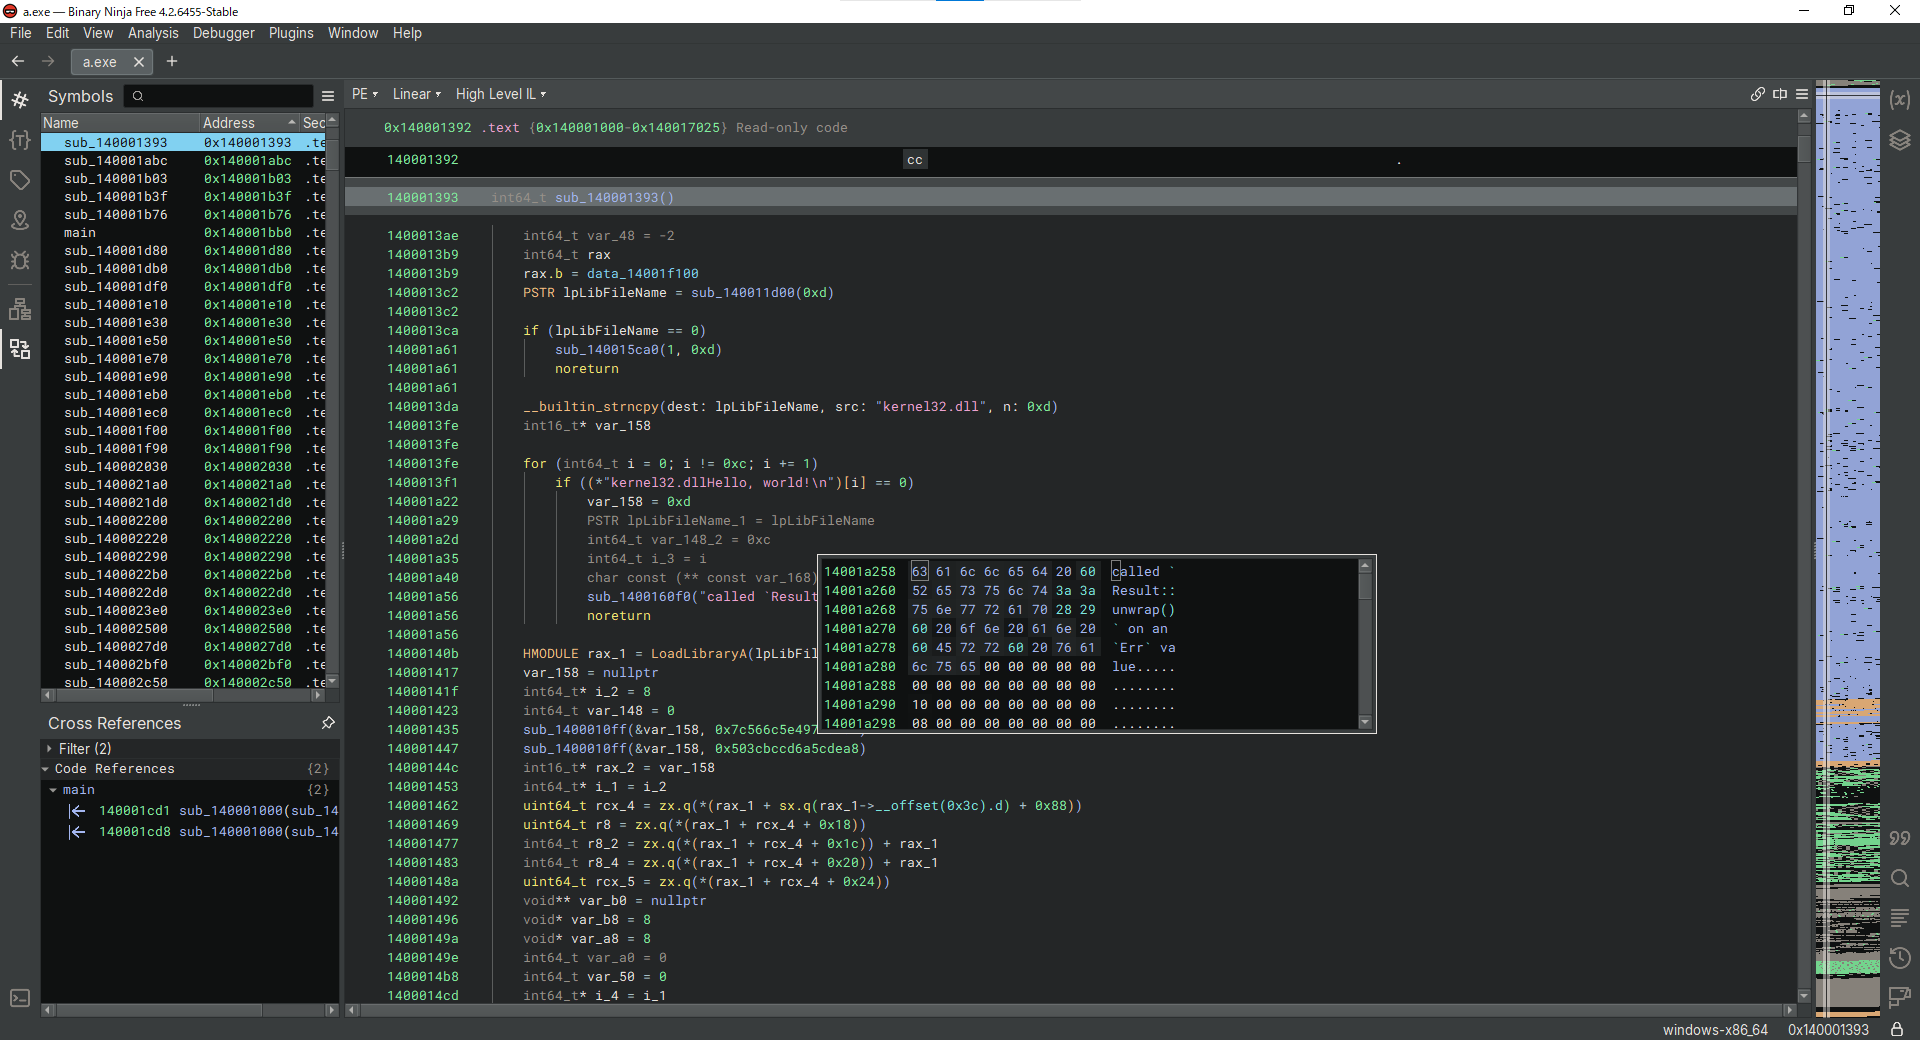Open the Stack layers sidebar icon
Screen dimensions: 1920x1040
pos(1900,140)
